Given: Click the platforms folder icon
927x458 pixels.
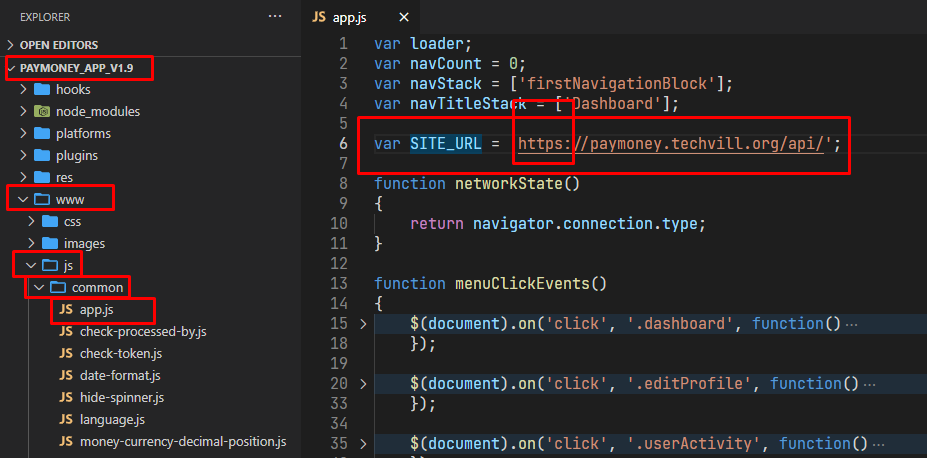Looking at the screenshot, I should (x=42, y=133).
